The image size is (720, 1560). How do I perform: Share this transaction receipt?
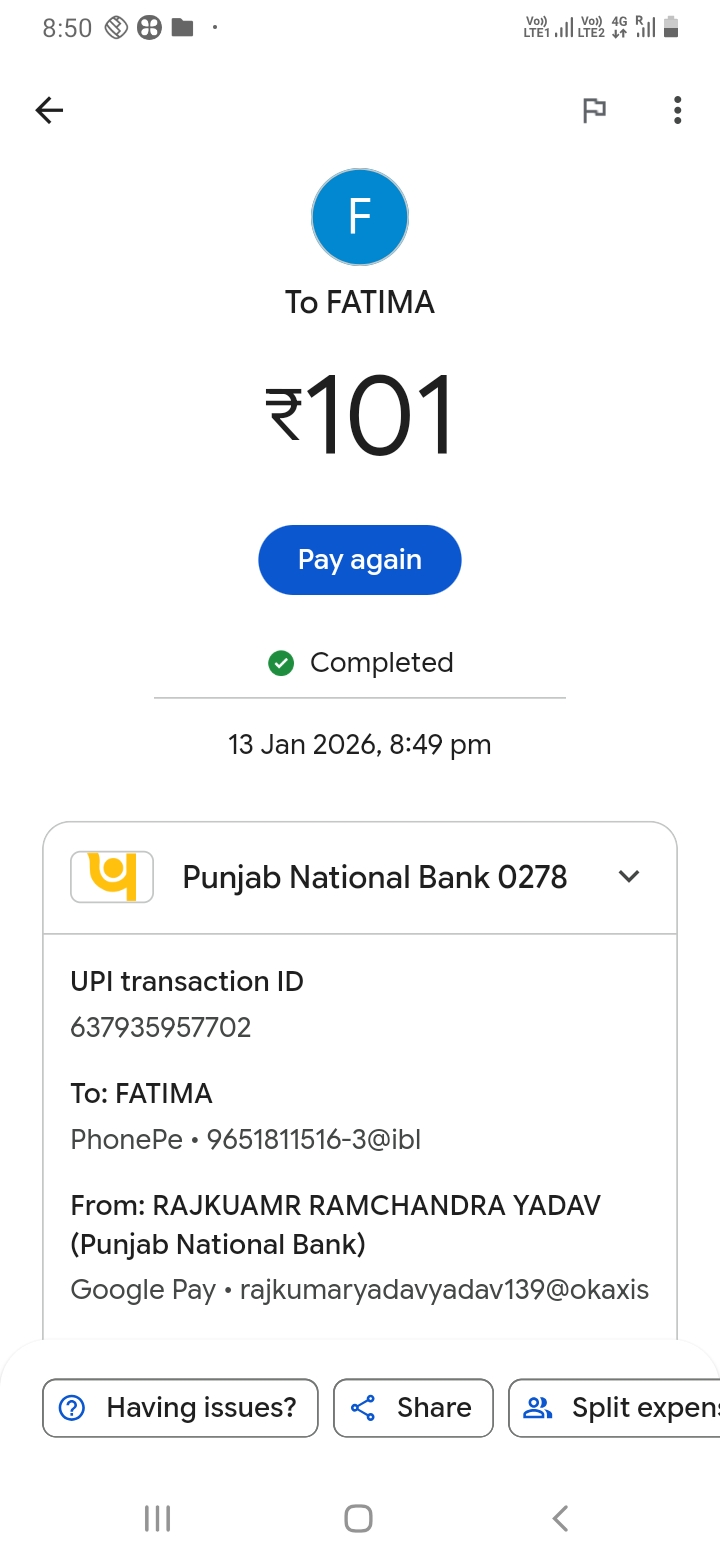click(x=413, y=1408)
